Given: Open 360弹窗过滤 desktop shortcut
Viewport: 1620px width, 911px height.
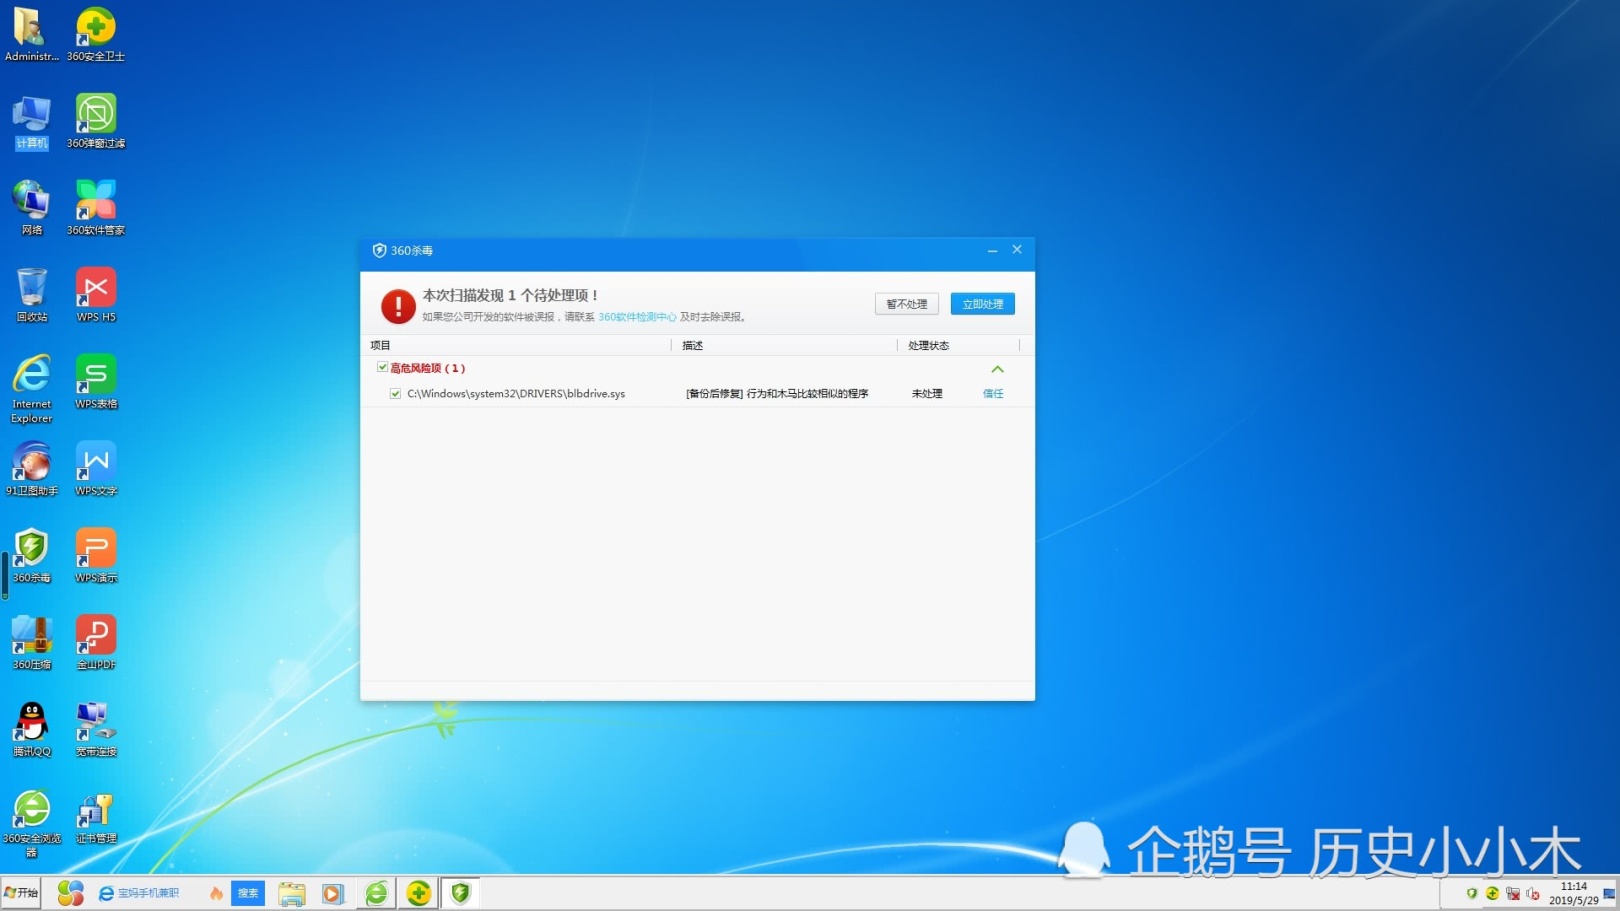Looking at the screenshot, I should click(96, 122).
